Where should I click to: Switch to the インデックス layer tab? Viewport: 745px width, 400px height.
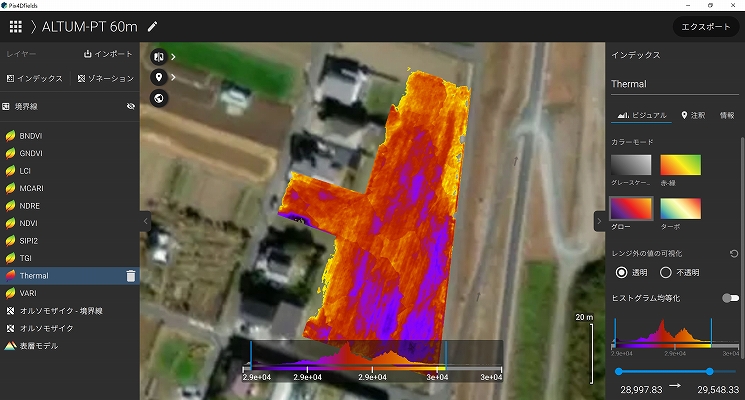point(34,78)
